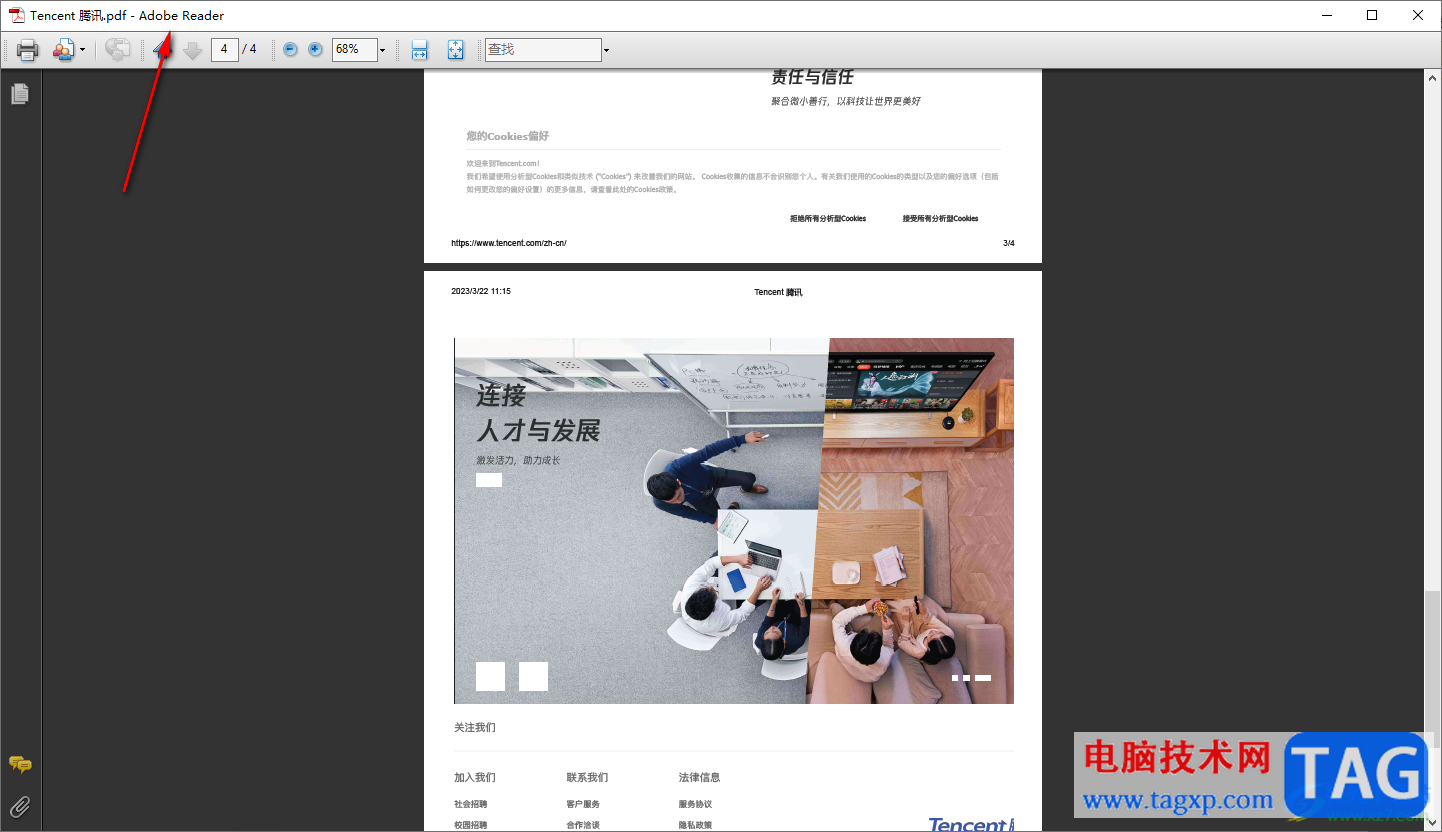Expand the collaborate tool's dropdown arrow
The height and width of the screenshot is (832, 1442).
tap(82, 50)
